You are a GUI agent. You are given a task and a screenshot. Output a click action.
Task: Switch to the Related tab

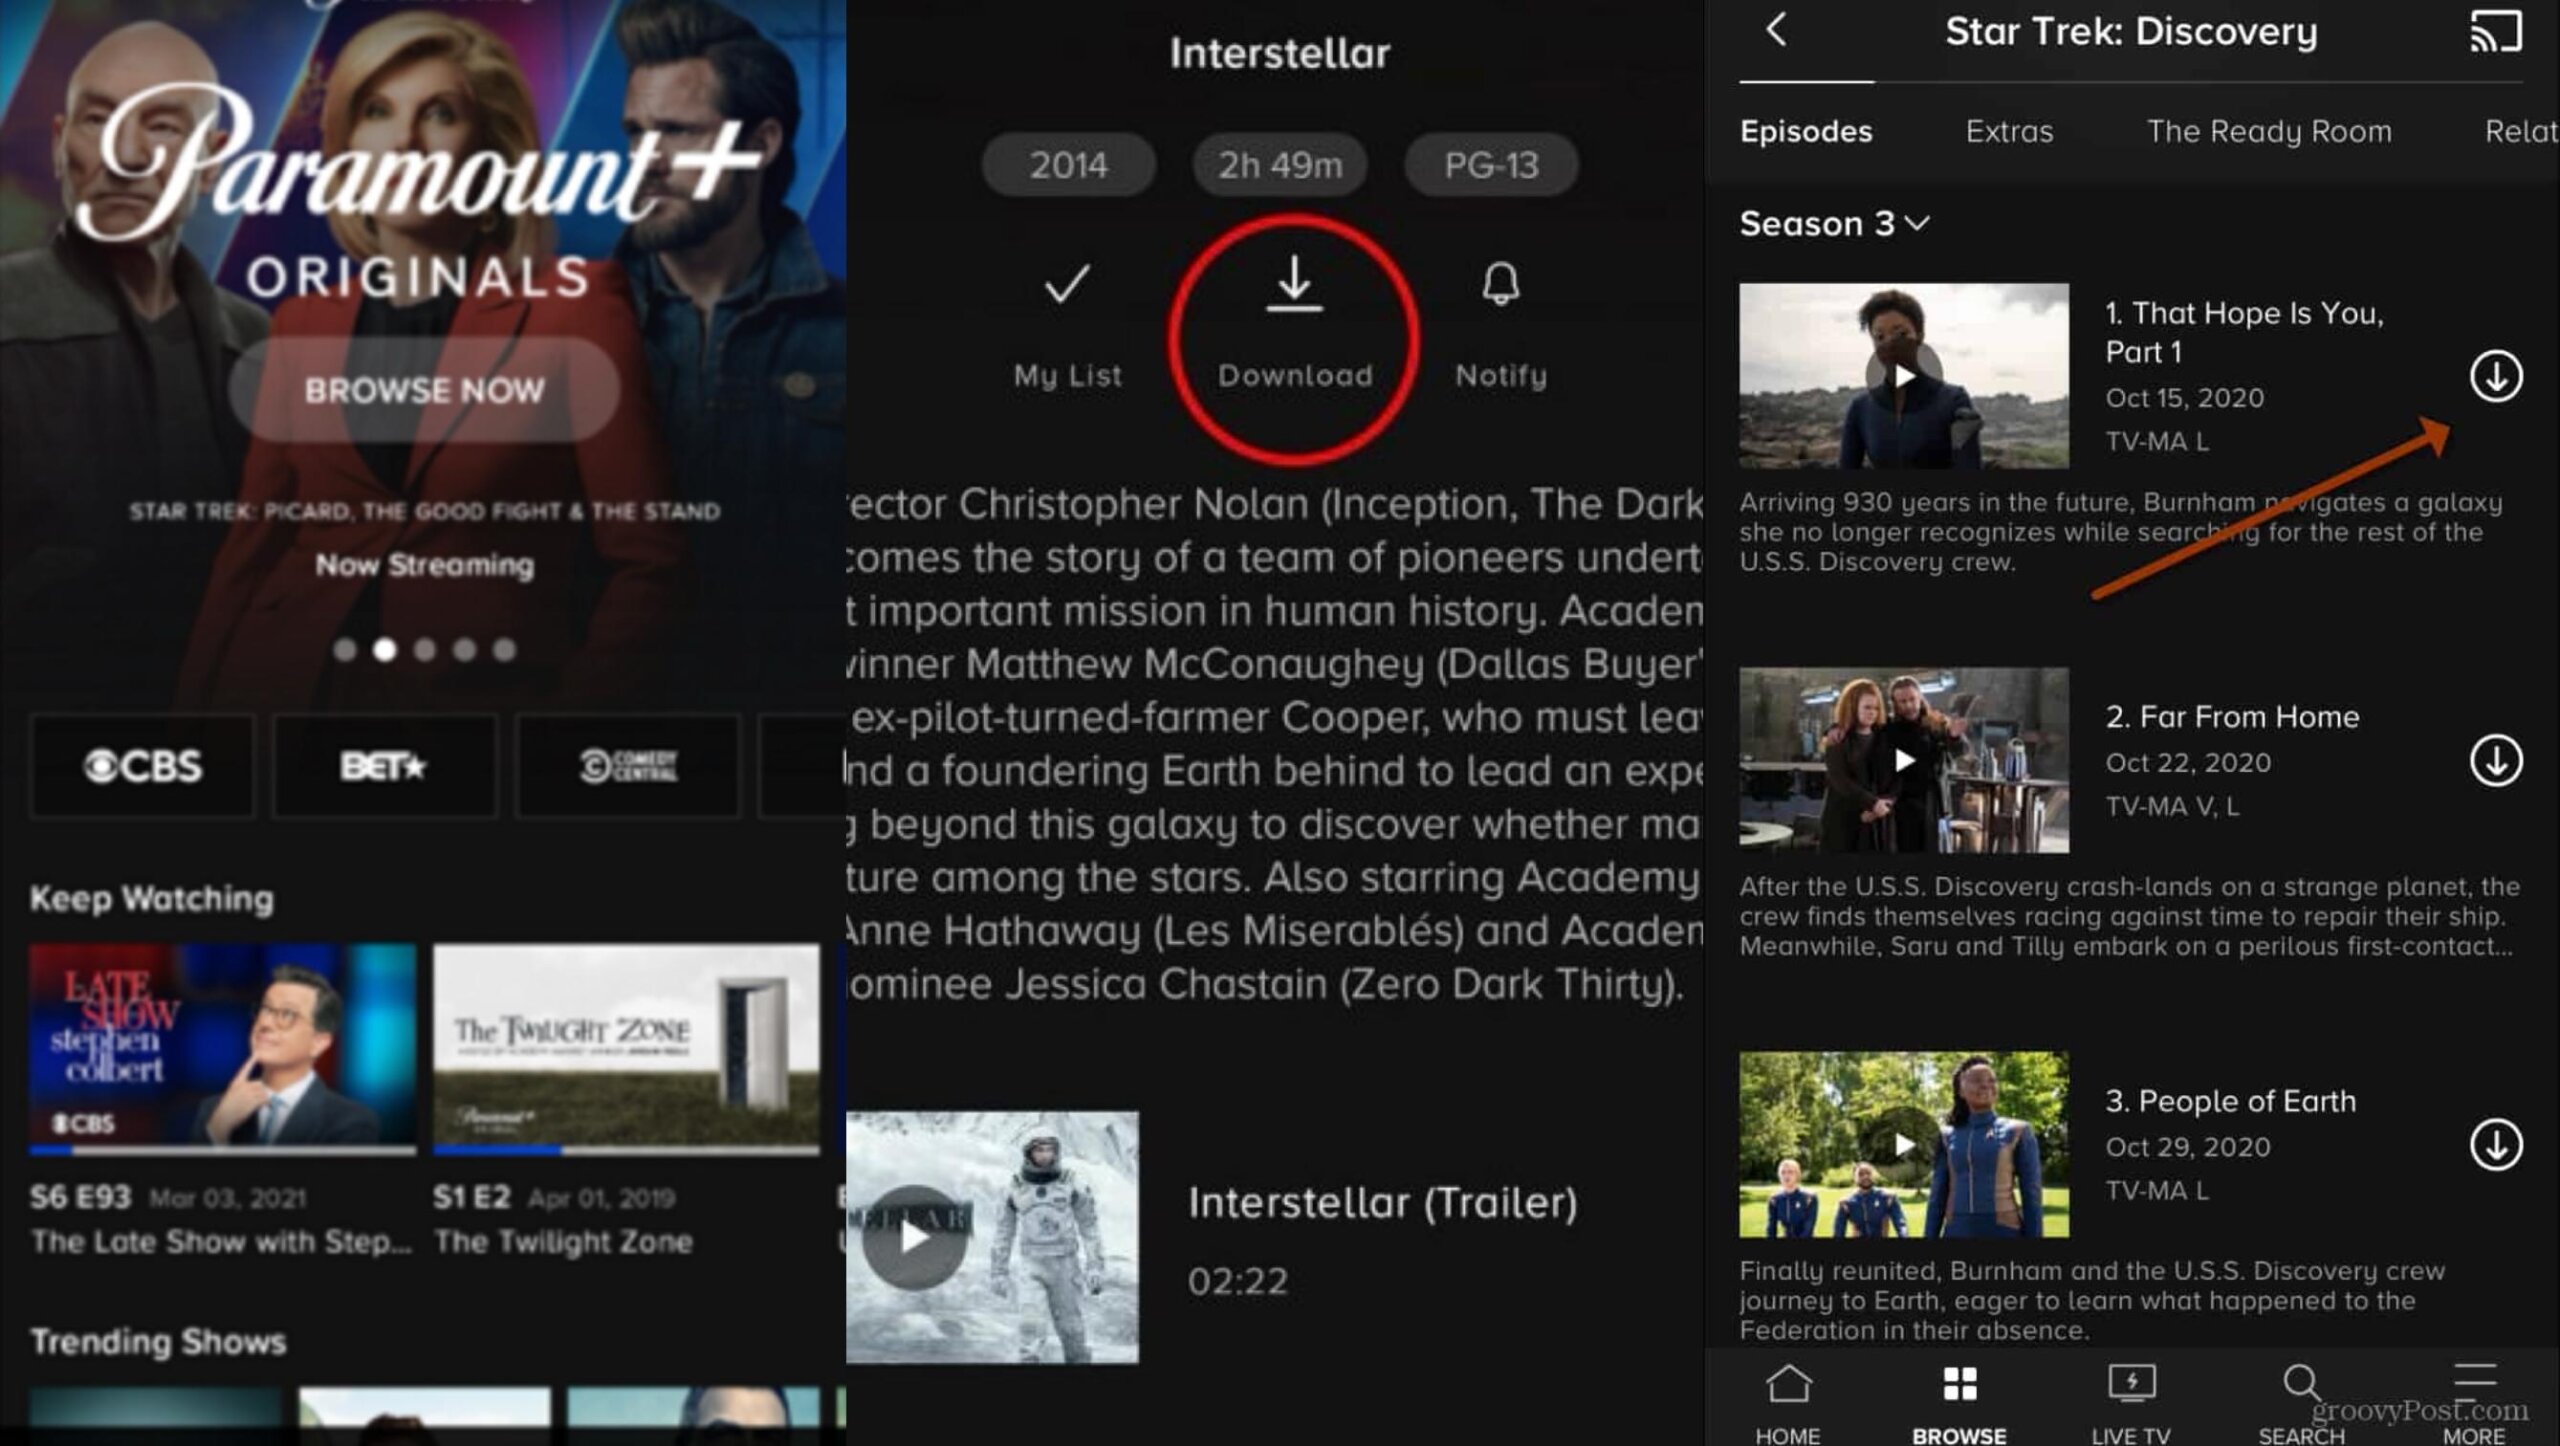[2521, 131]
